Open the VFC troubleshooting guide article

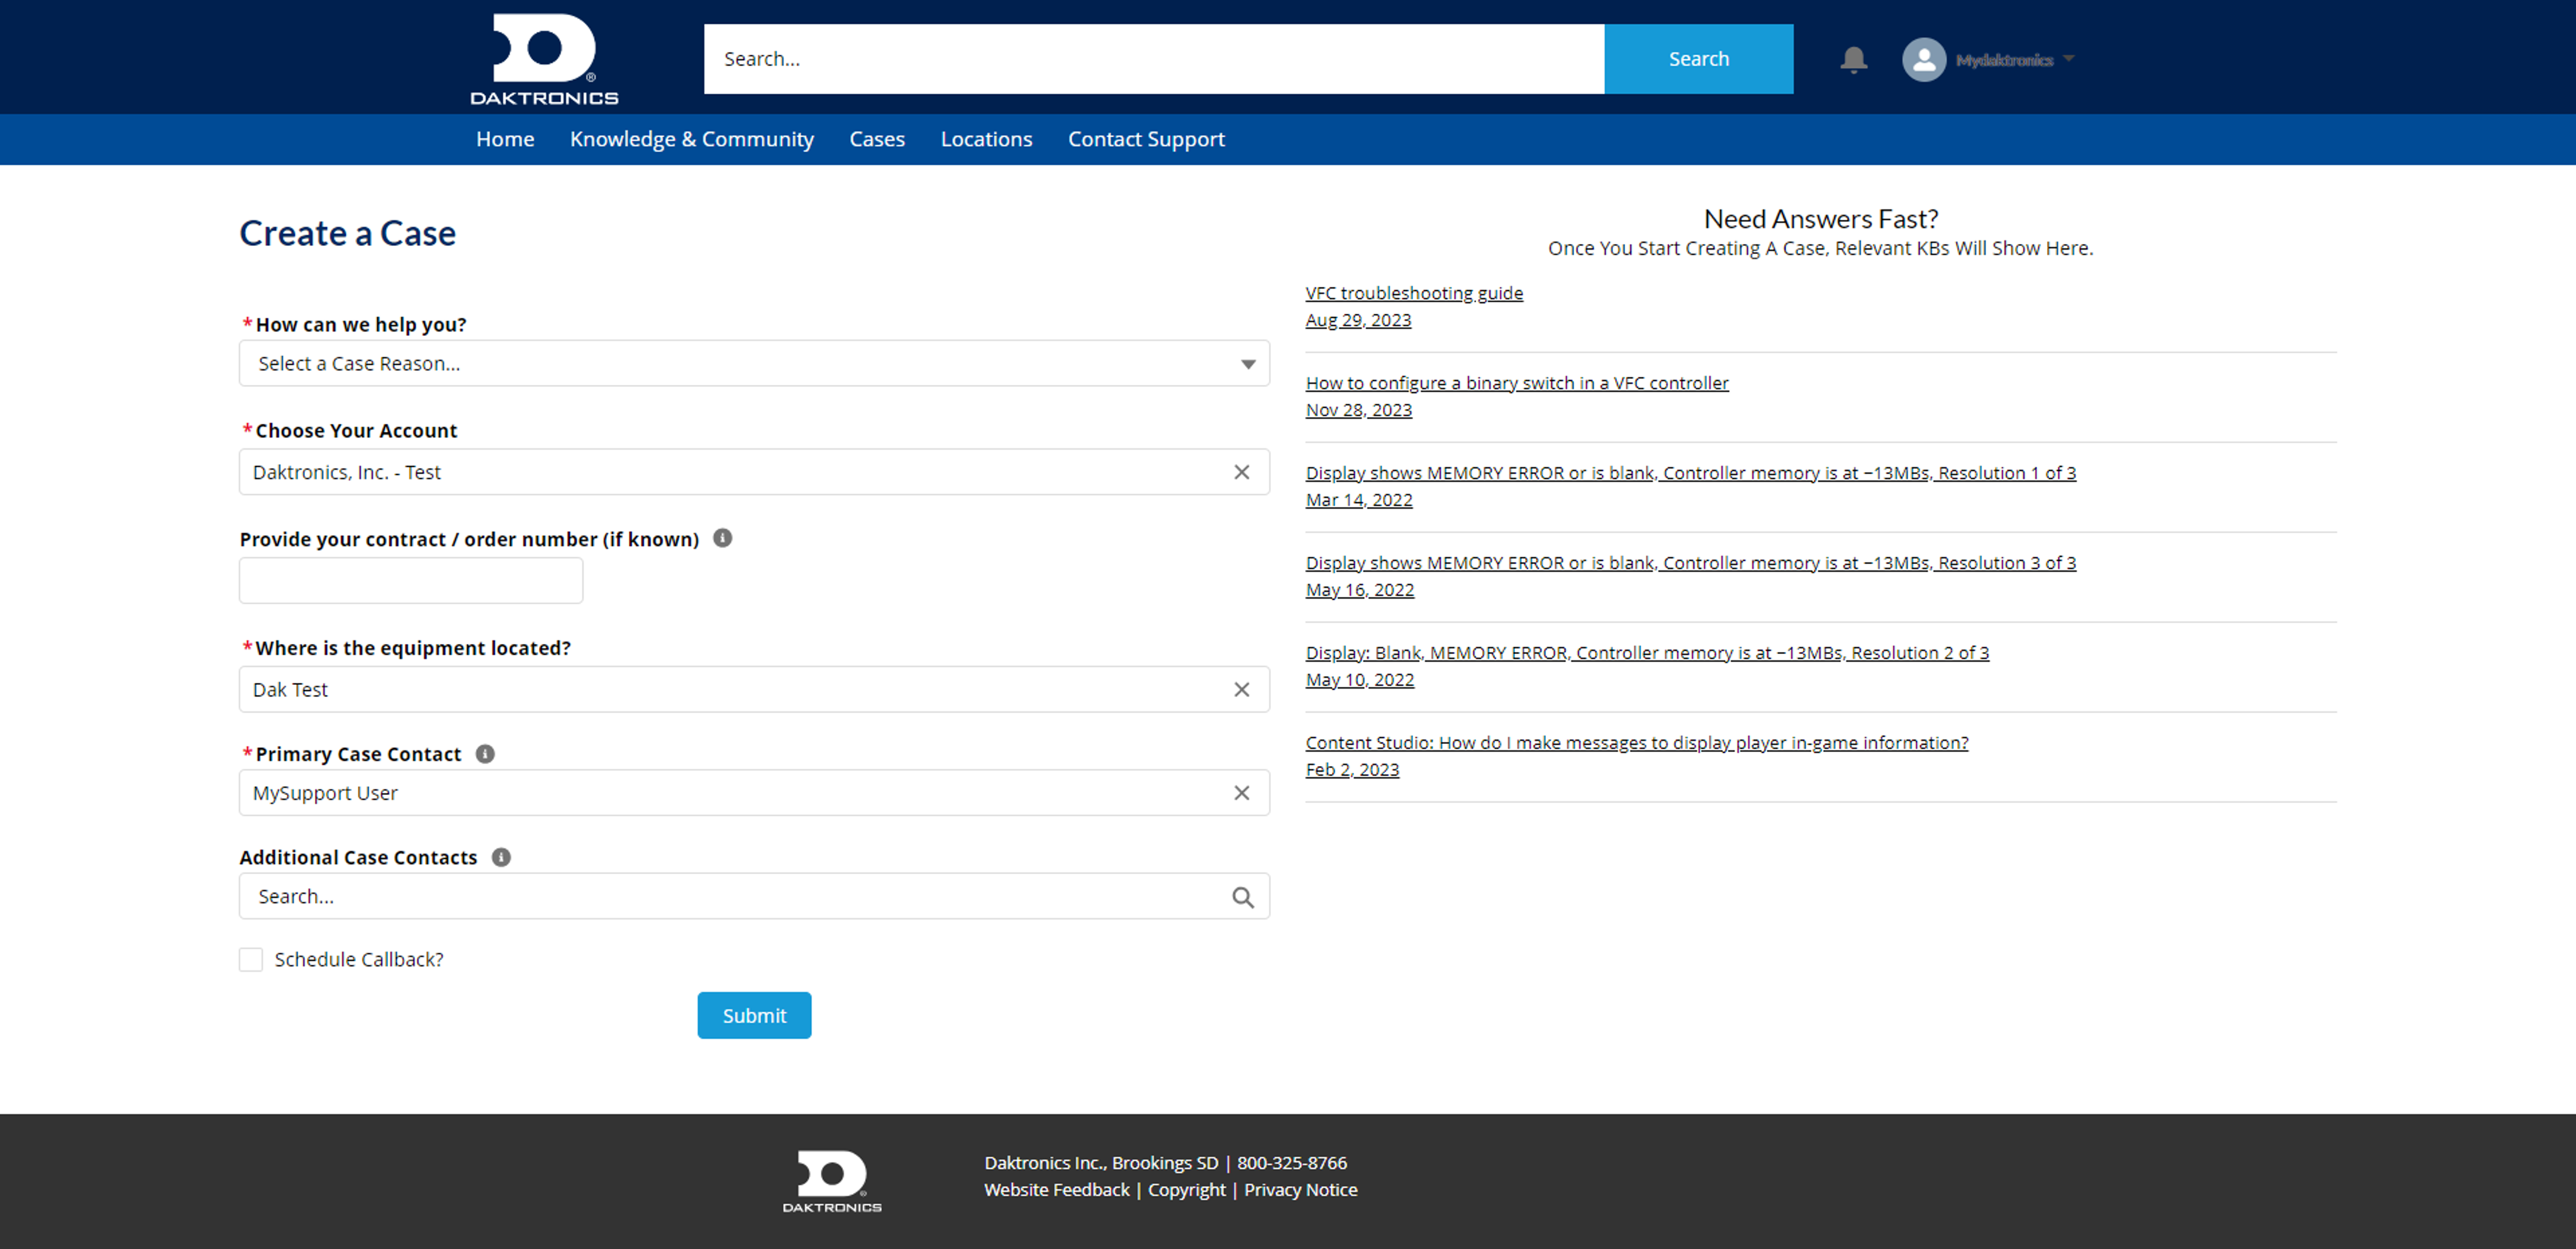click(1413, 292)
